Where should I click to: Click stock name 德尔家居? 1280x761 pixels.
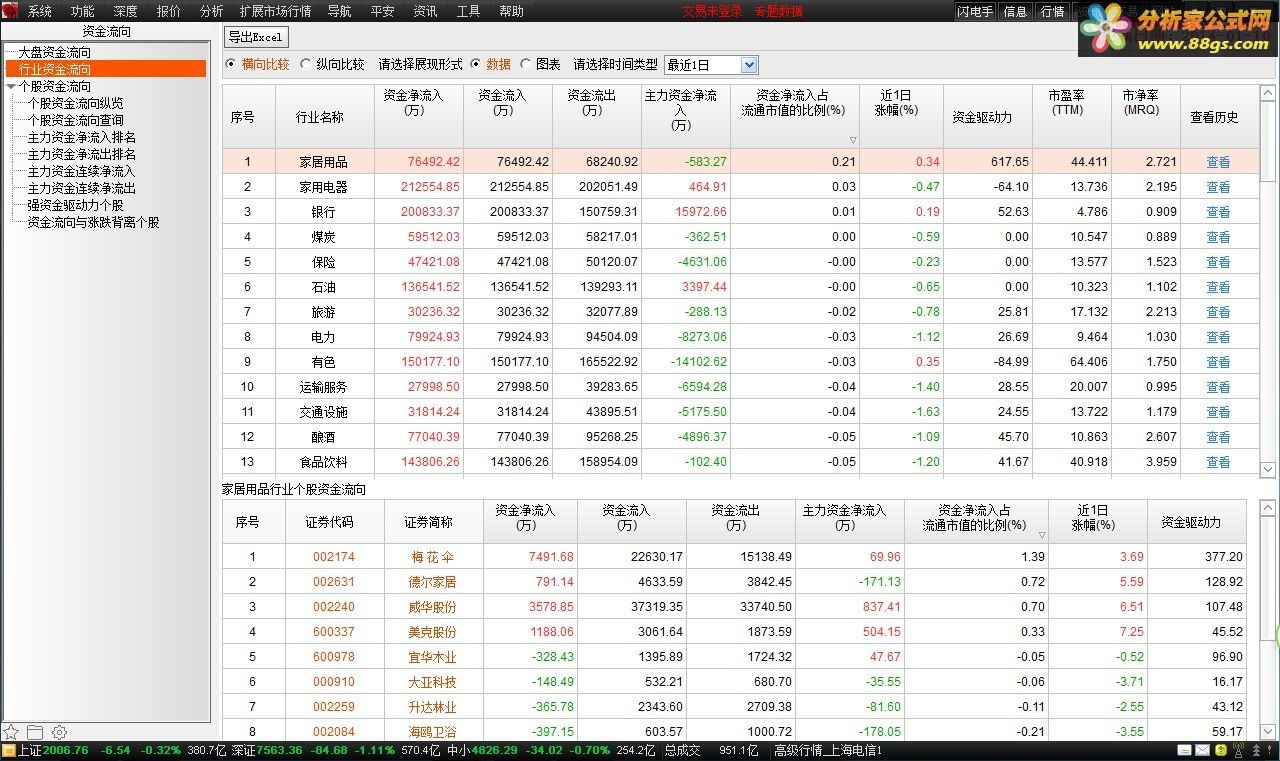(433, 582)
